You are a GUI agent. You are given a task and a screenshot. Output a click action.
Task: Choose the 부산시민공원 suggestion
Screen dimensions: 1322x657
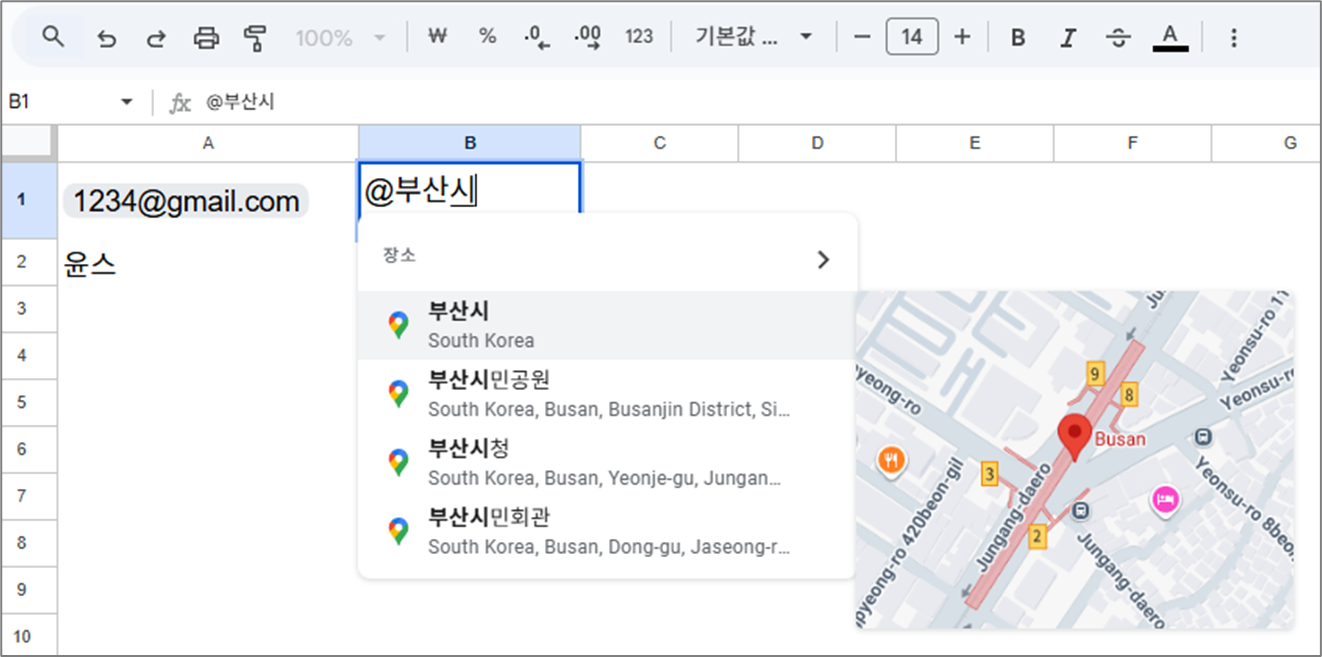[x=607, y=394]
